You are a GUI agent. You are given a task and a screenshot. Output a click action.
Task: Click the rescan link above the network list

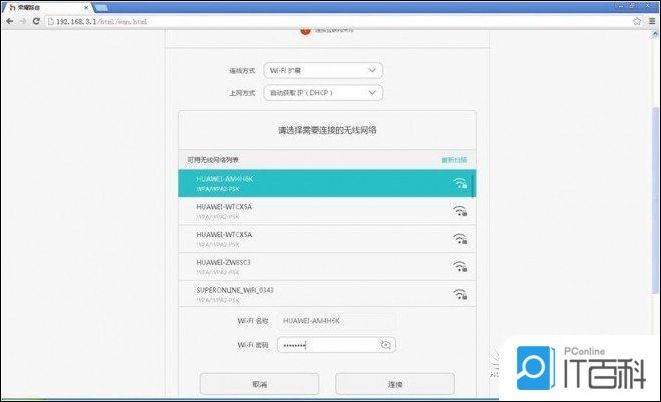(x=454, y=160)
